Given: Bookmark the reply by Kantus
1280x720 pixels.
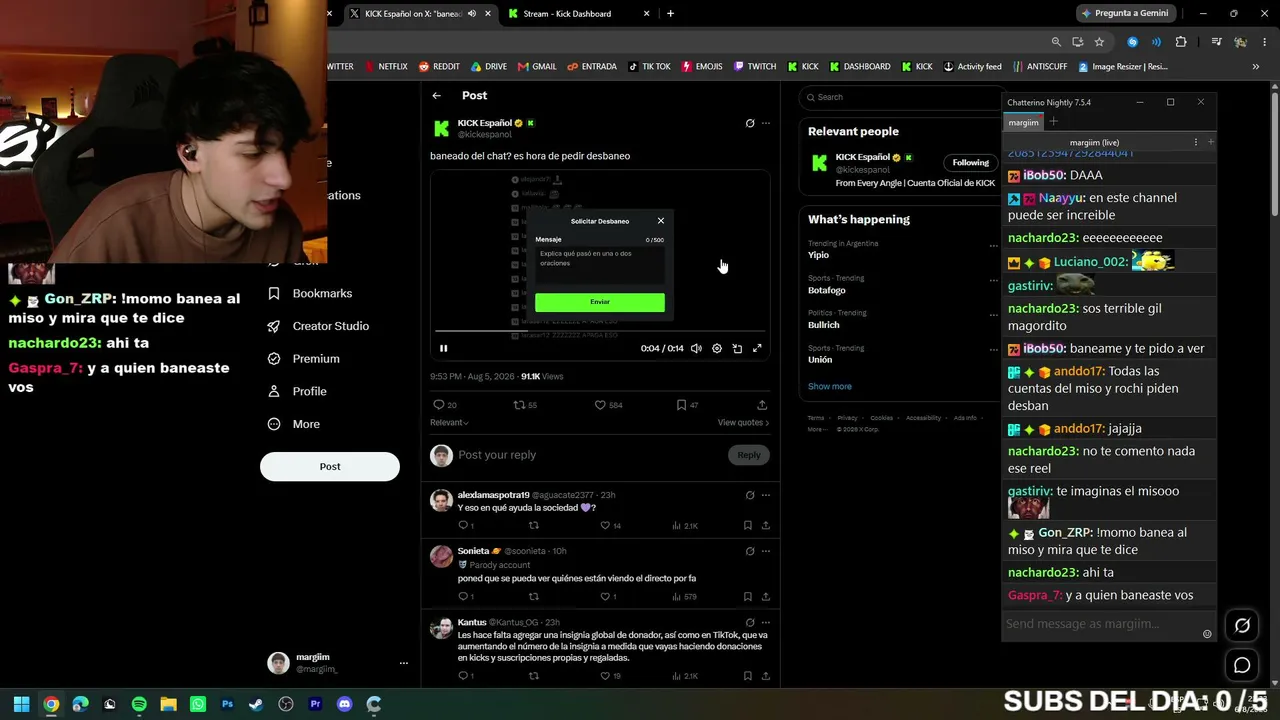Looking at the screenshot, I should [x=748, y=676].
